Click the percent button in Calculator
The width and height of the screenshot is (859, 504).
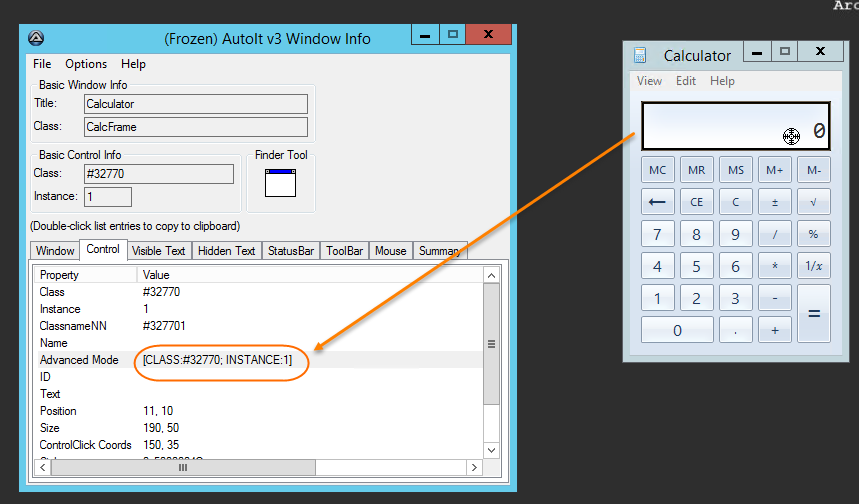point(814,234)
